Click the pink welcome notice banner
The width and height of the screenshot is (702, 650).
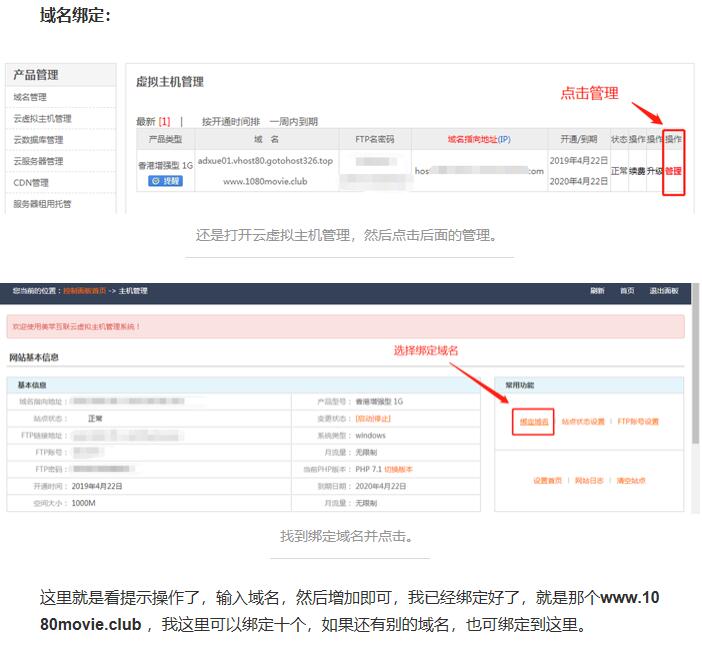[x=345, y=326]
